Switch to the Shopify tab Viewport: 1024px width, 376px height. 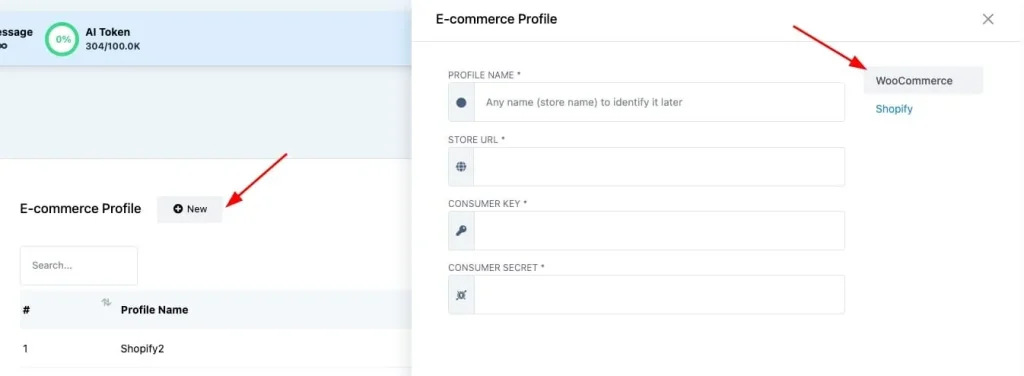[x=894, y=109]
